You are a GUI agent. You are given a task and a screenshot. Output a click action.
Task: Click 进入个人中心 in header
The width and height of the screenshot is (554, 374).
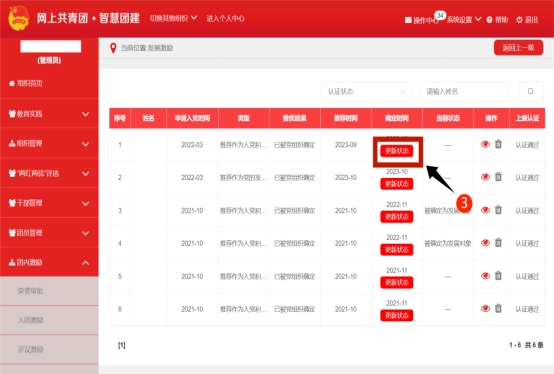(225, 18)
